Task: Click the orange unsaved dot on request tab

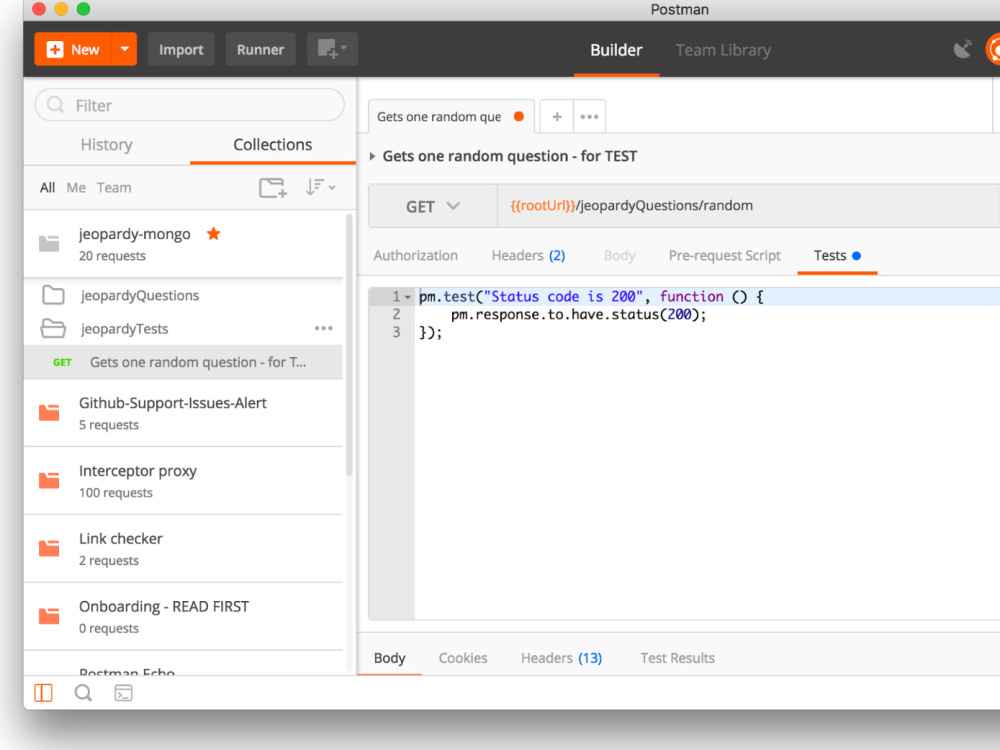Action: tap(519, 116)
